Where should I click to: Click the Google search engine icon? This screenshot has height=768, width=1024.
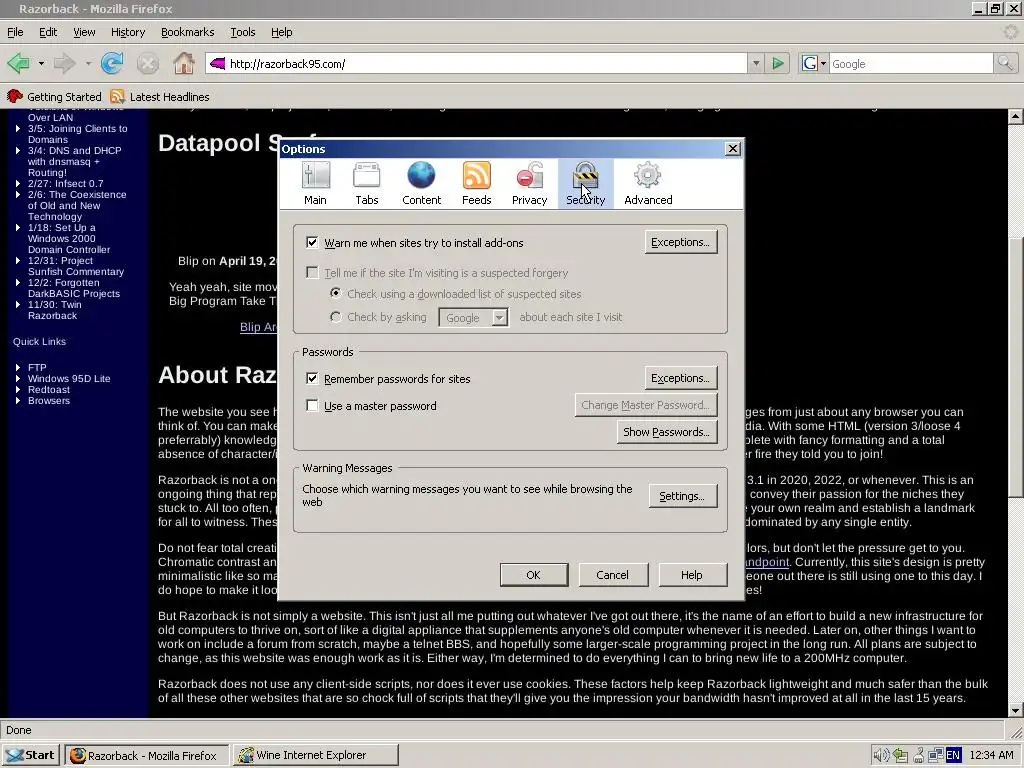810,63
